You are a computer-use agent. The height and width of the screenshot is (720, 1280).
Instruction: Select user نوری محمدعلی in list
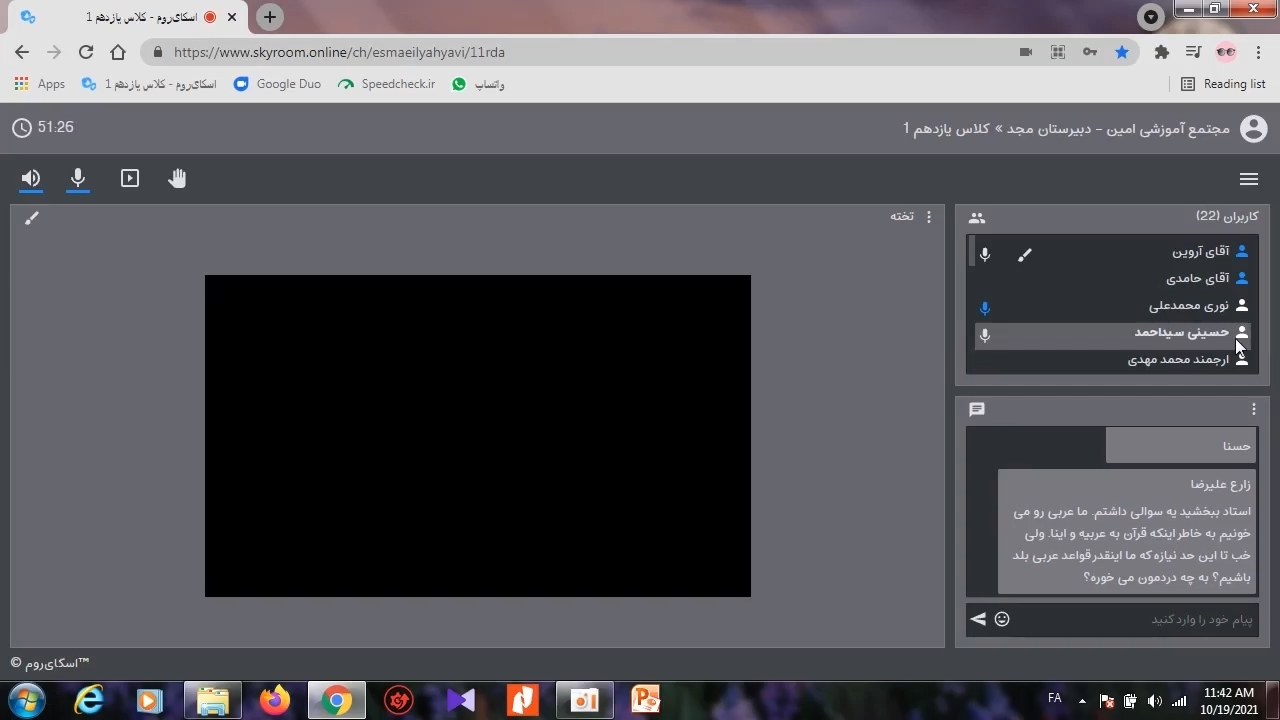[x=1188, y=306]
